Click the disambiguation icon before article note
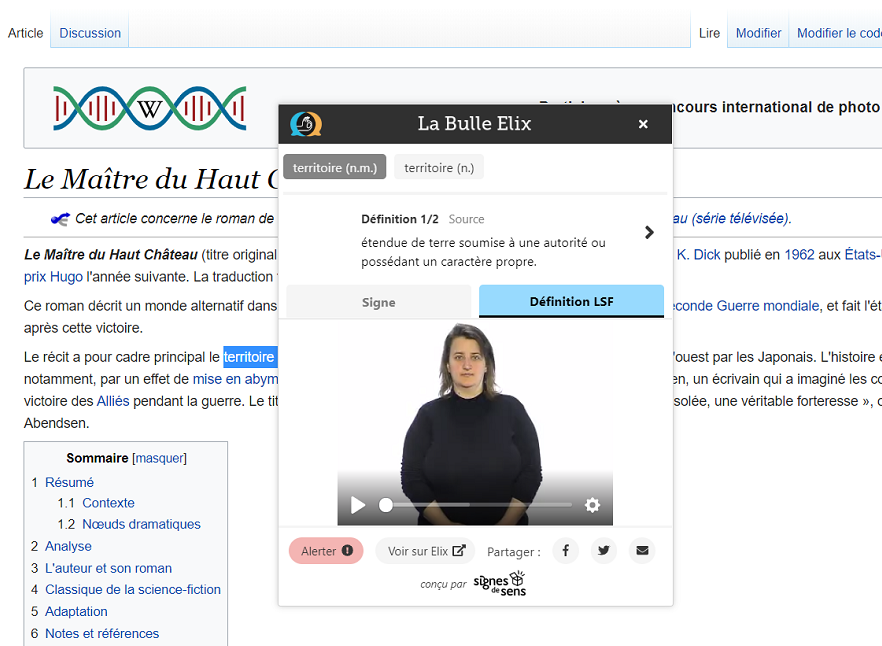The height and width of the screenshot is (646, 882). [x=60, y=219]
